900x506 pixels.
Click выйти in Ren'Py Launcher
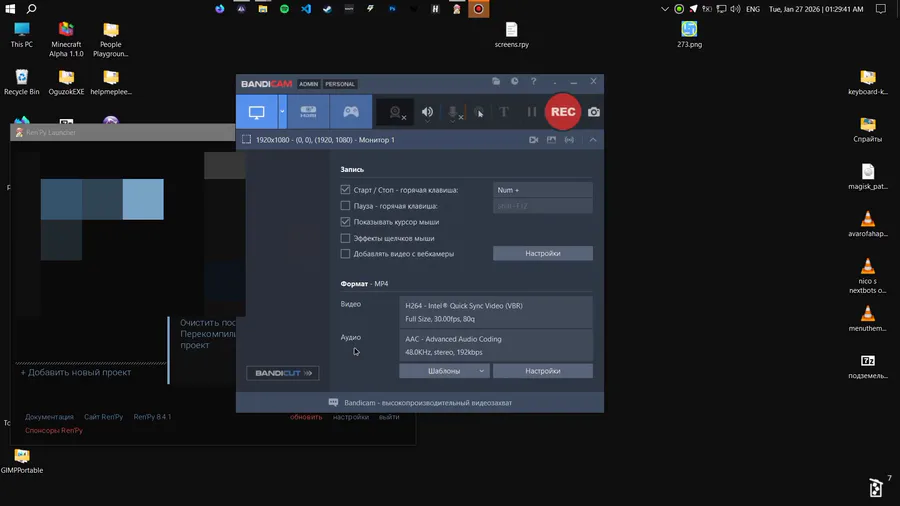389,417
